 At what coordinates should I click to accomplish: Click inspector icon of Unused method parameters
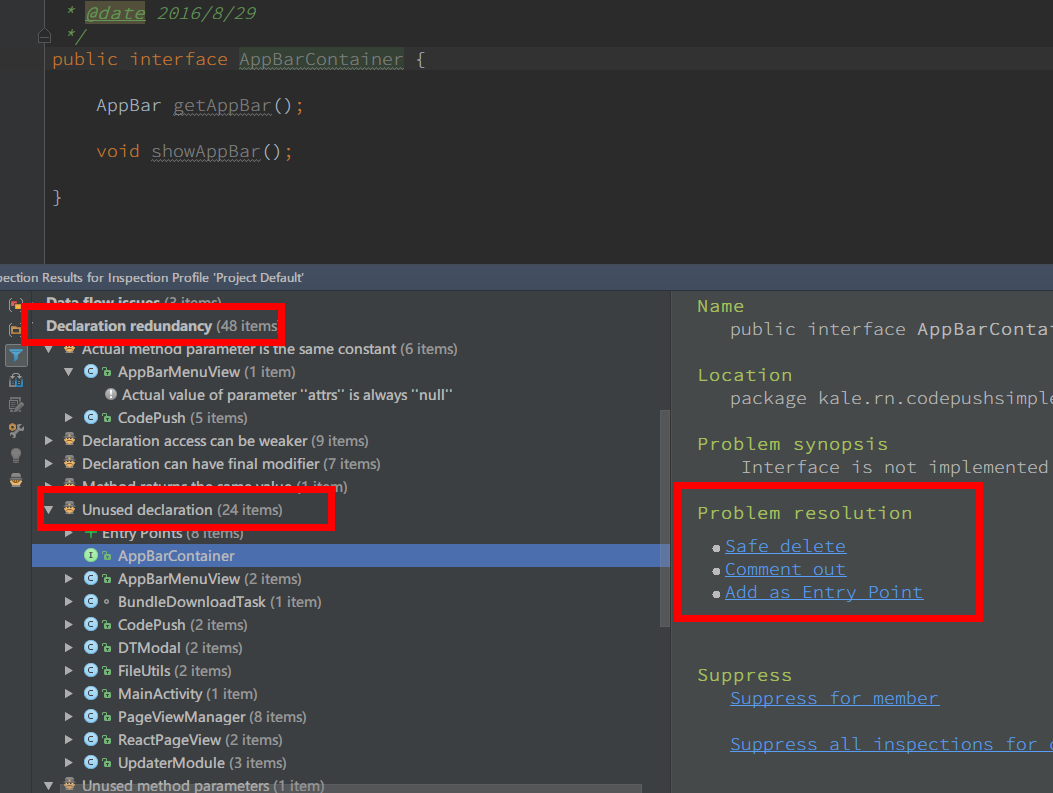(69, 784)
